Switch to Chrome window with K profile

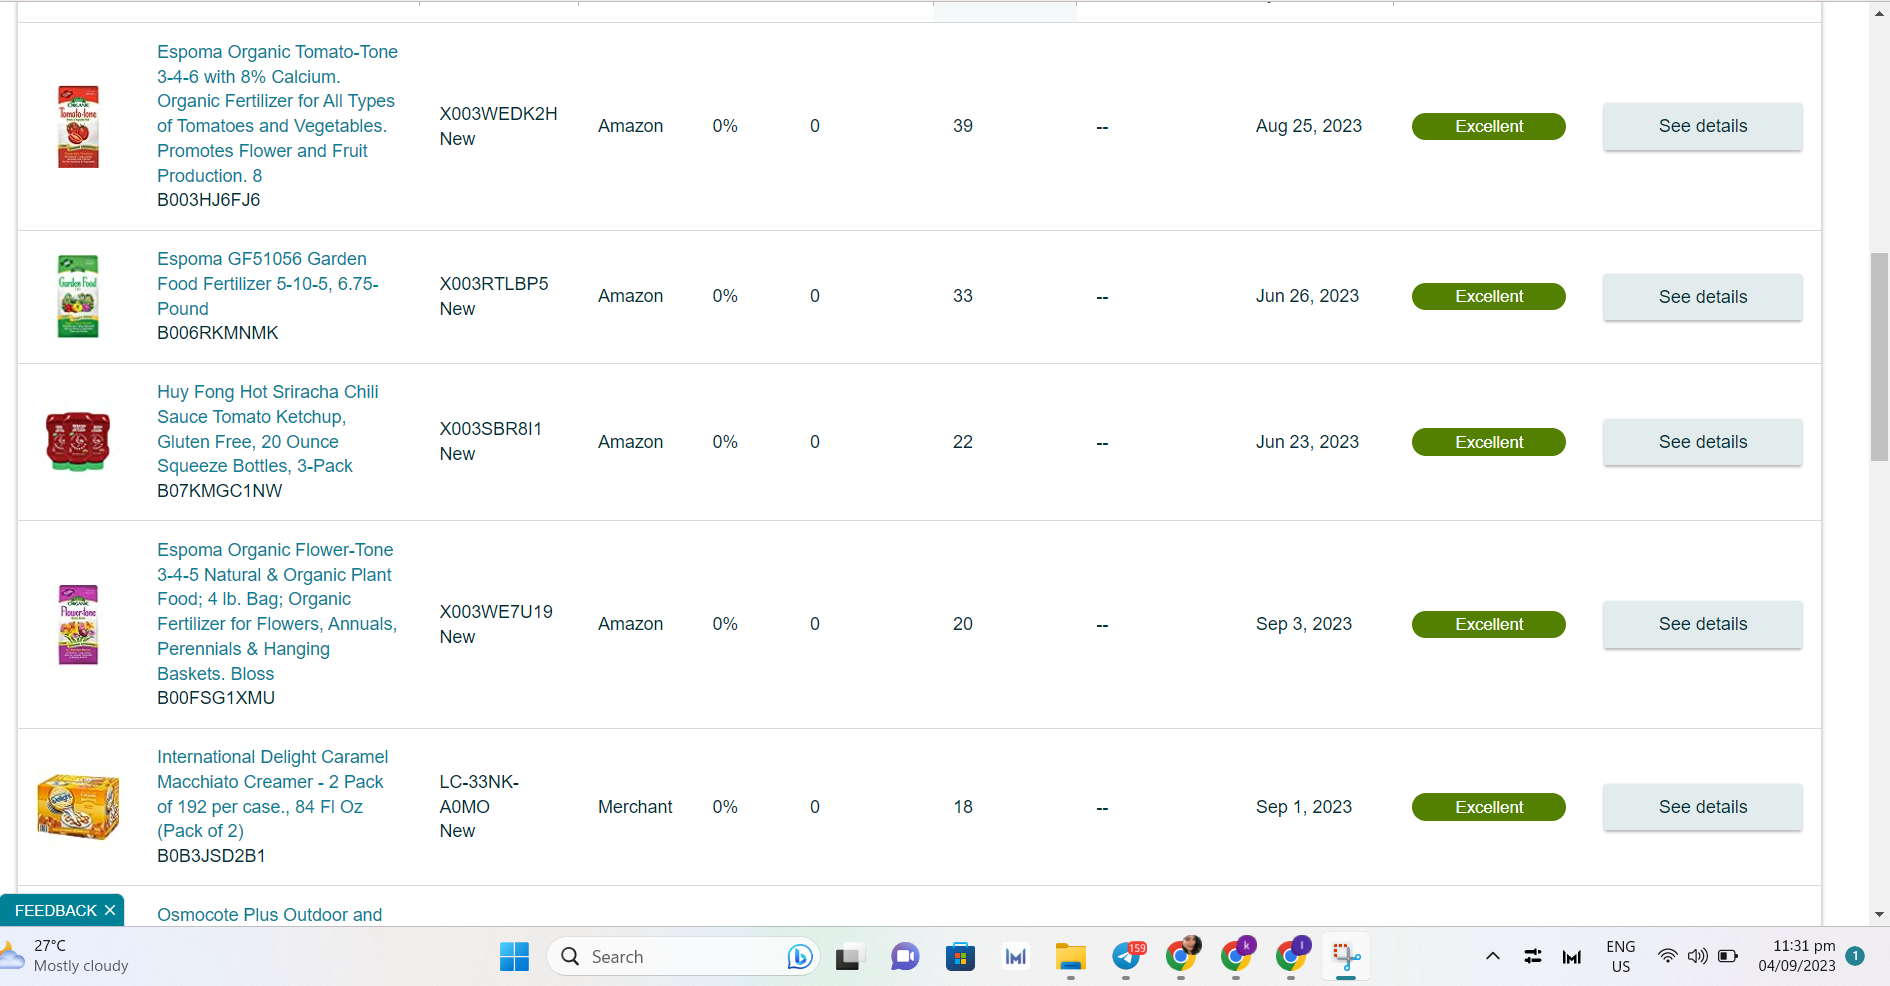pyautogui.click(x=1237, y=956)
